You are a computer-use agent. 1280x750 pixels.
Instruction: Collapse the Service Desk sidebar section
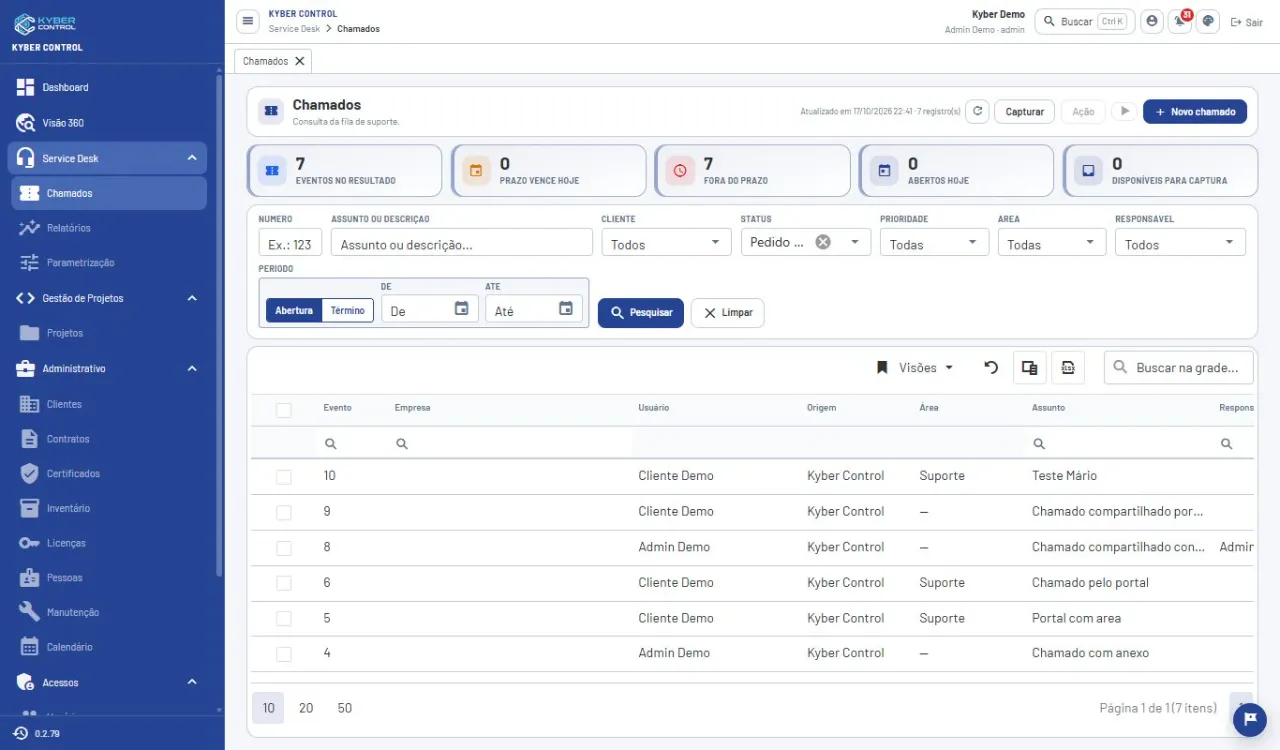[x=108, y=158]
